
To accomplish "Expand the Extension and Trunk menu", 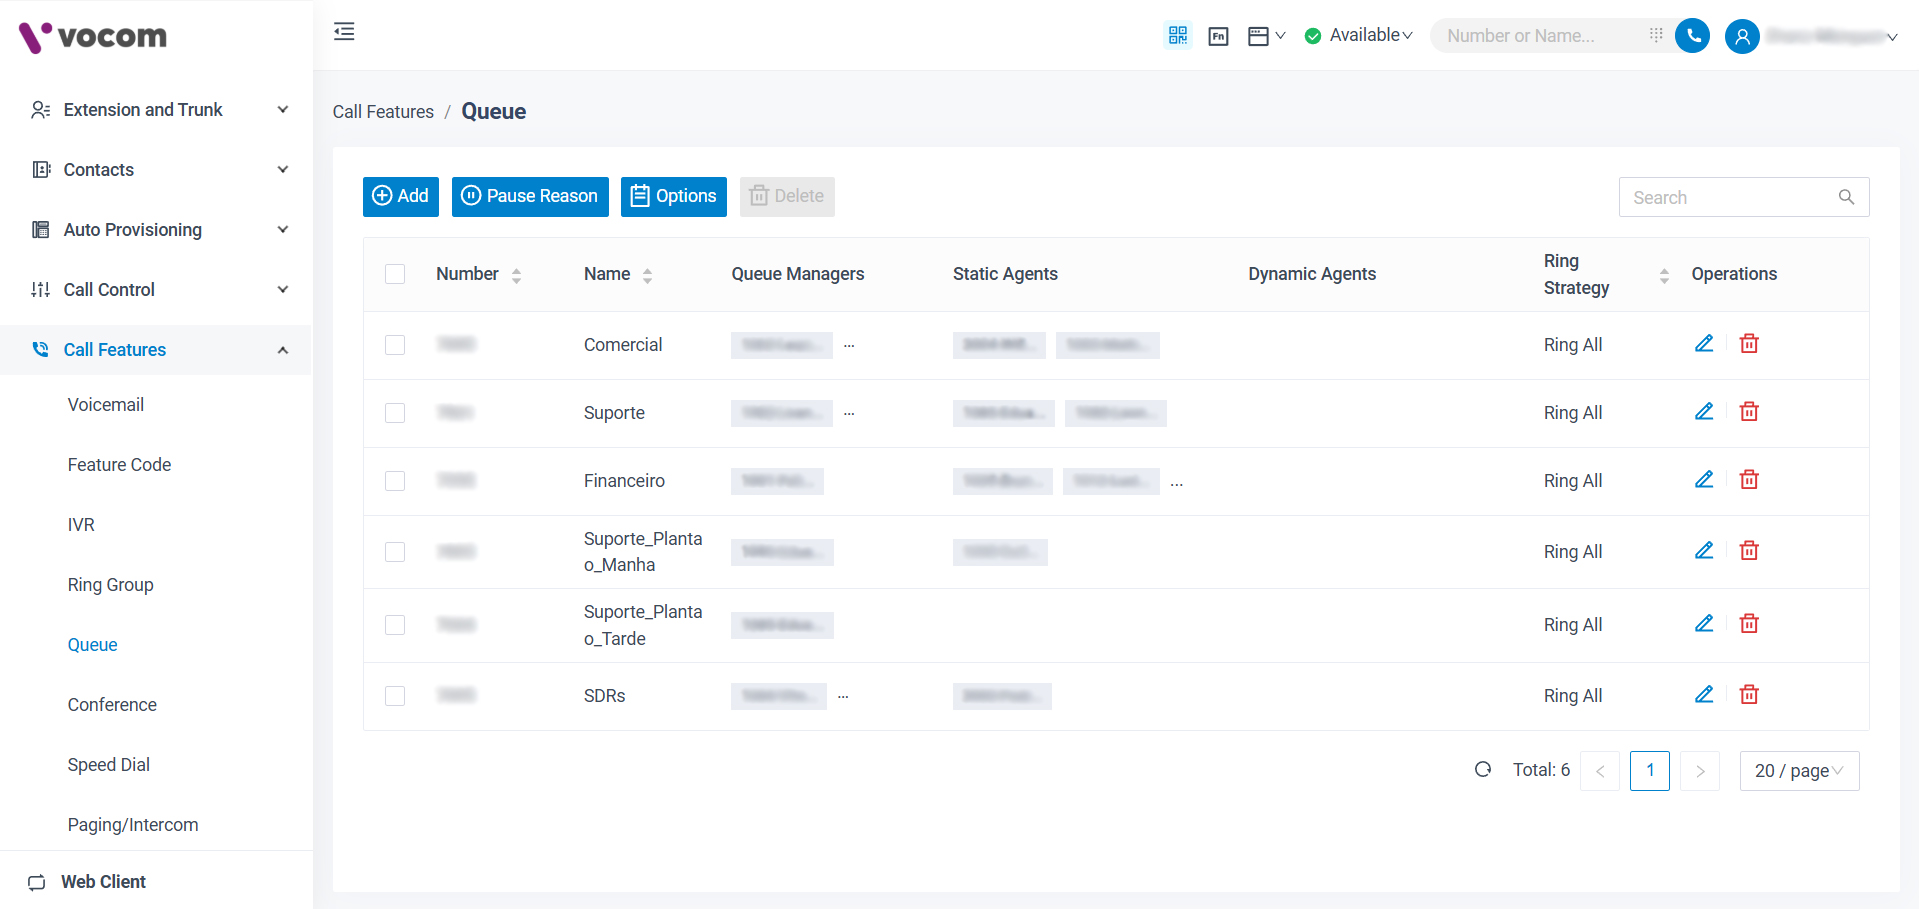I will pos(156,110).
